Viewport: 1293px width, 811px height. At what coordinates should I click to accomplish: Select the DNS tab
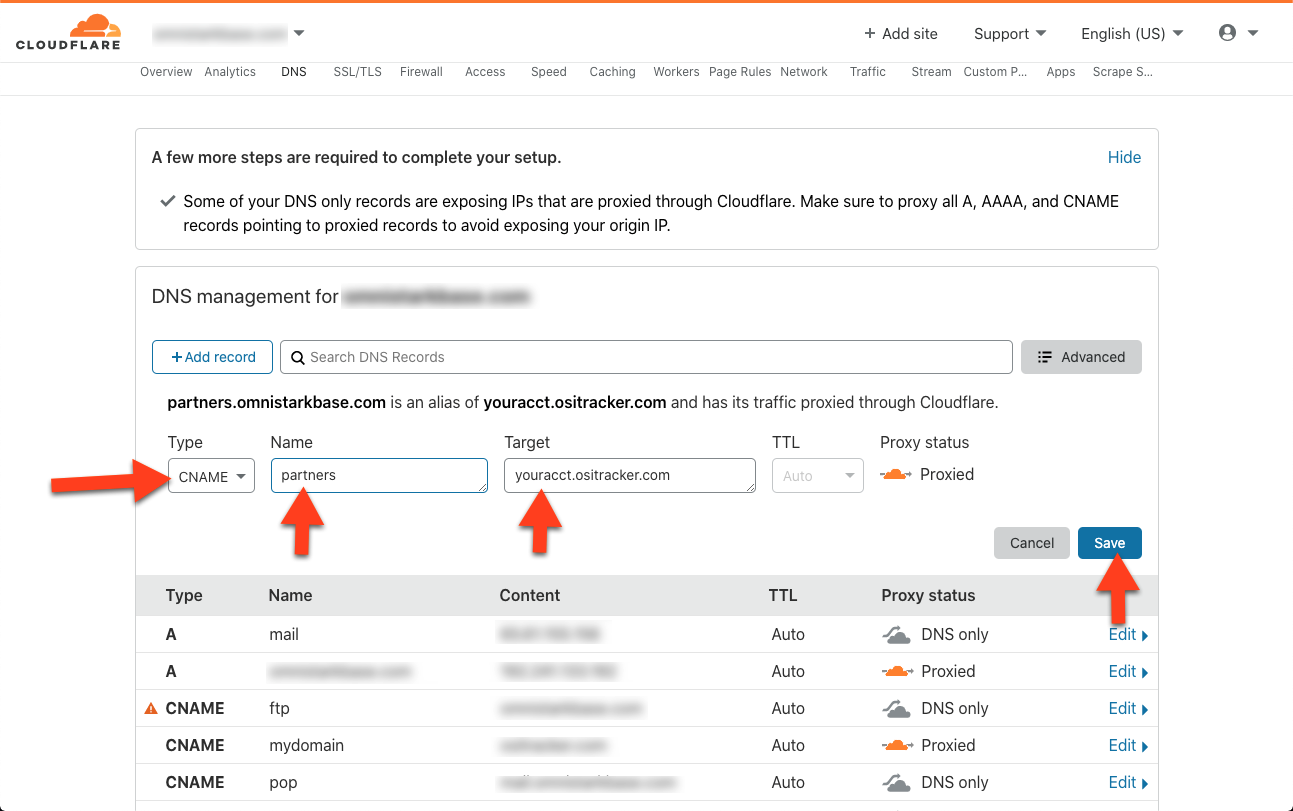coord(294,72)
